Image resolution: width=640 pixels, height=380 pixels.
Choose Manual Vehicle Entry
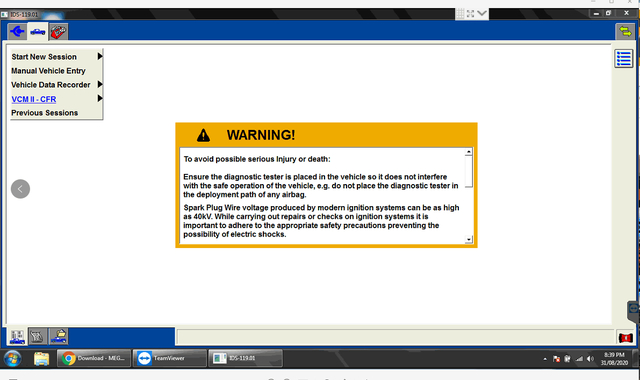49,71
